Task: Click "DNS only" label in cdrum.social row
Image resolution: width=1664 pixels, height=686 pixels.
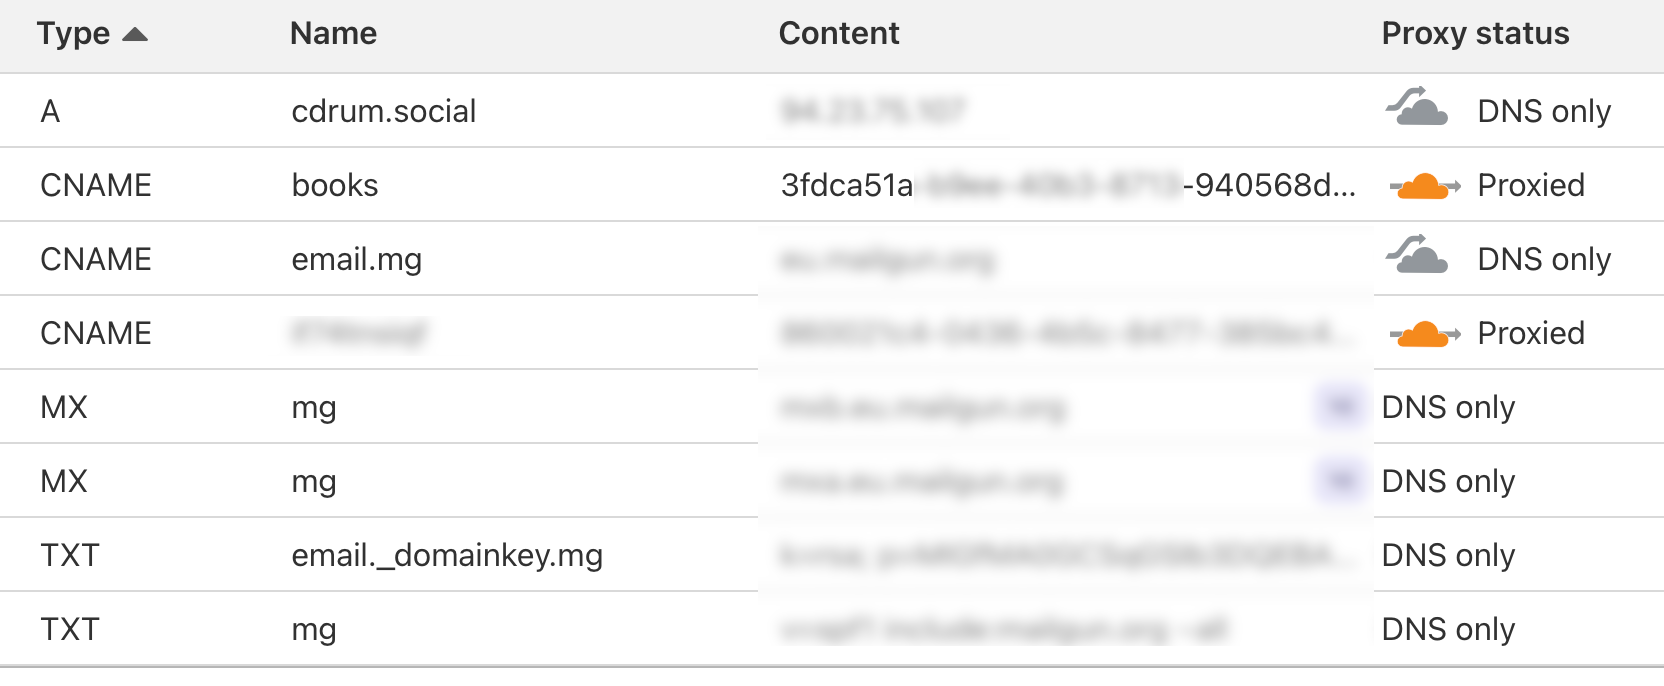Action: pyautogui.click(x=1544, y=111)
